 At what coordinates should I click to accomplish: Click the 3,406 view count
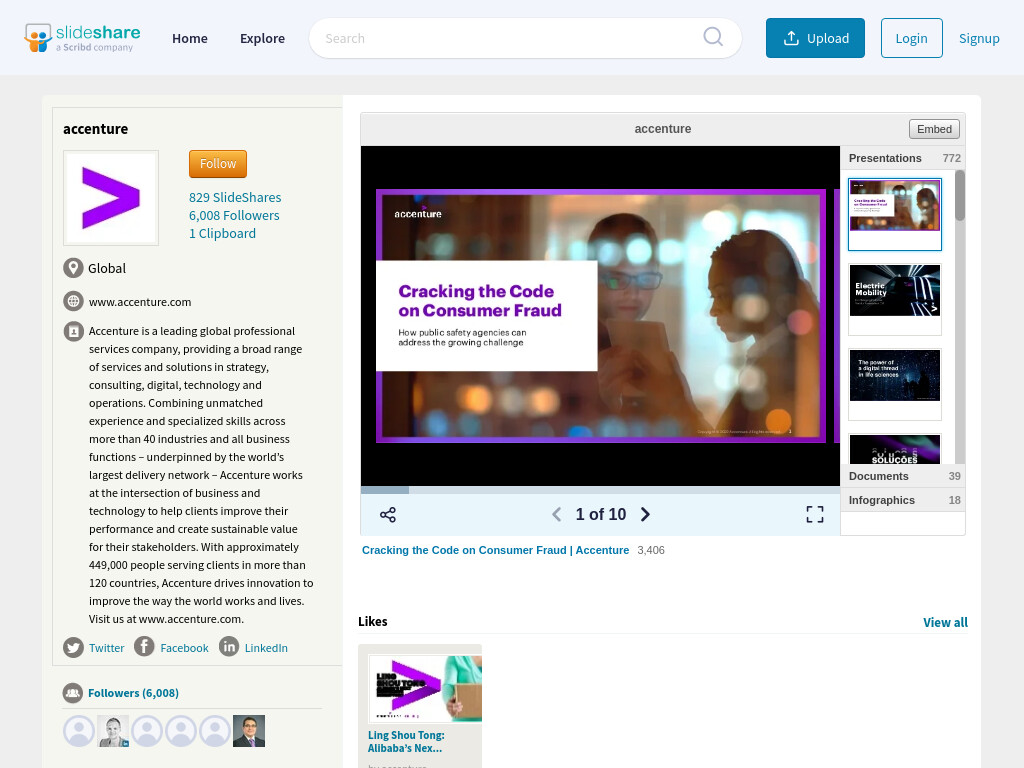(x=651, y=550)
